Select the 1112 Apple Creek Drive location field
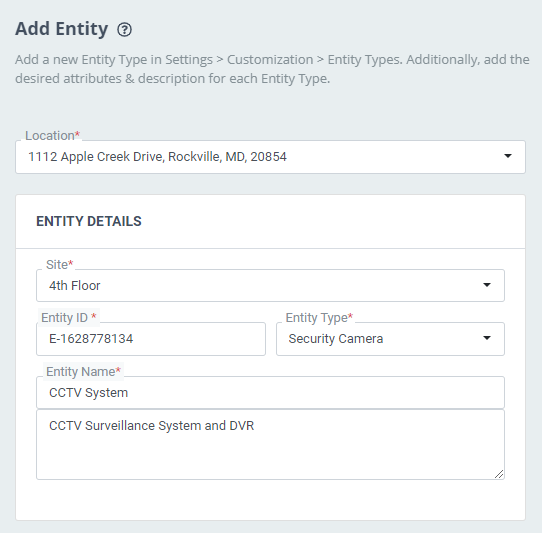The image size is (542, 533). pos(270,157)
